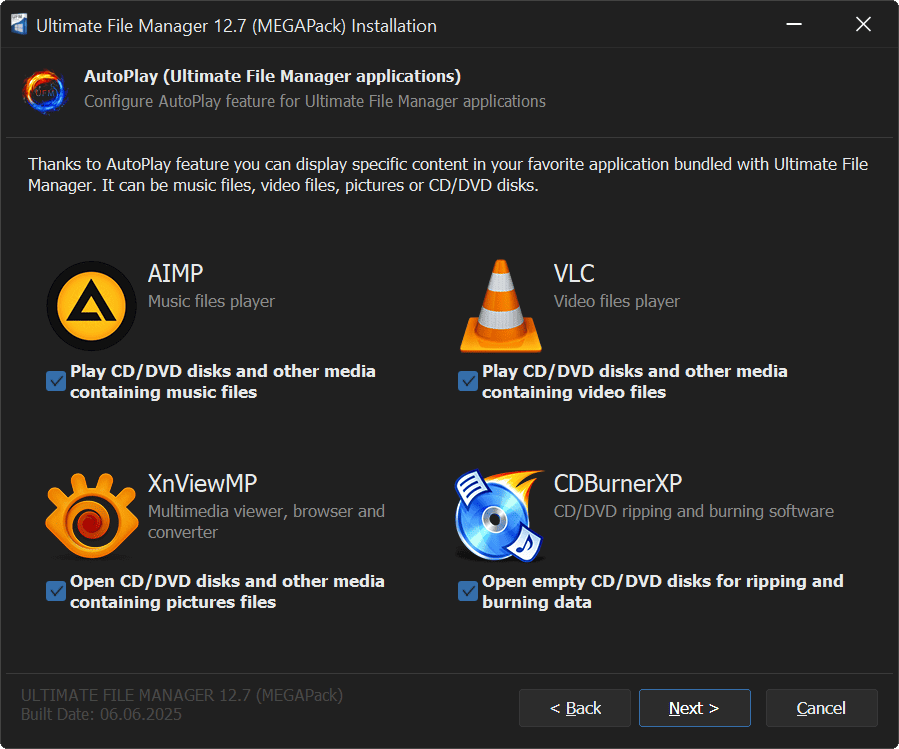Click the XnViewMP application title text
The image size is (899, 749).
[x=203, y=484]
